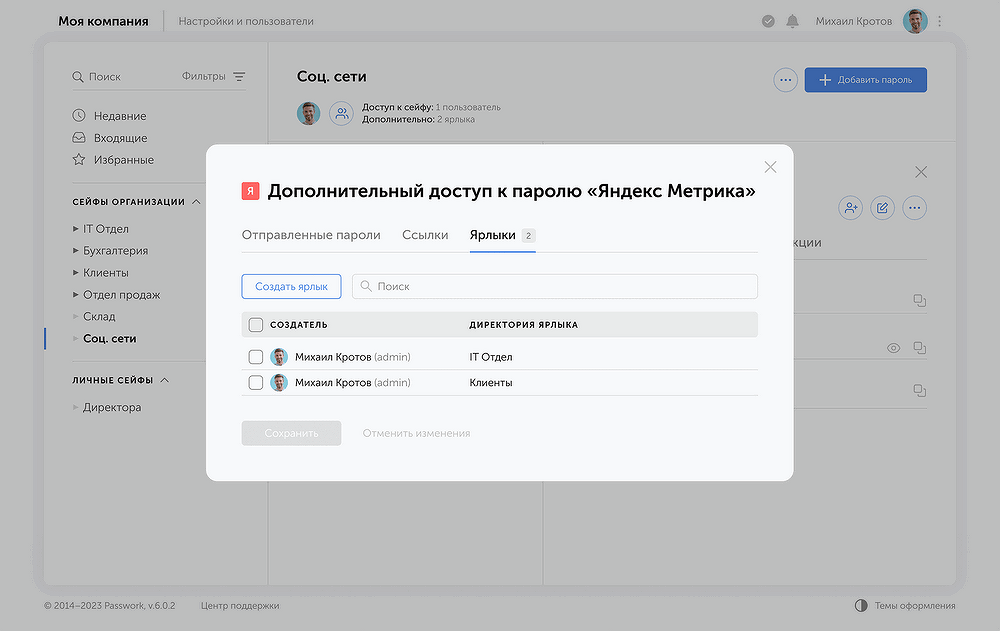Screen dimensions: 1000x631
Task: Click the add user icon in right panel
Action: (850, 208)
